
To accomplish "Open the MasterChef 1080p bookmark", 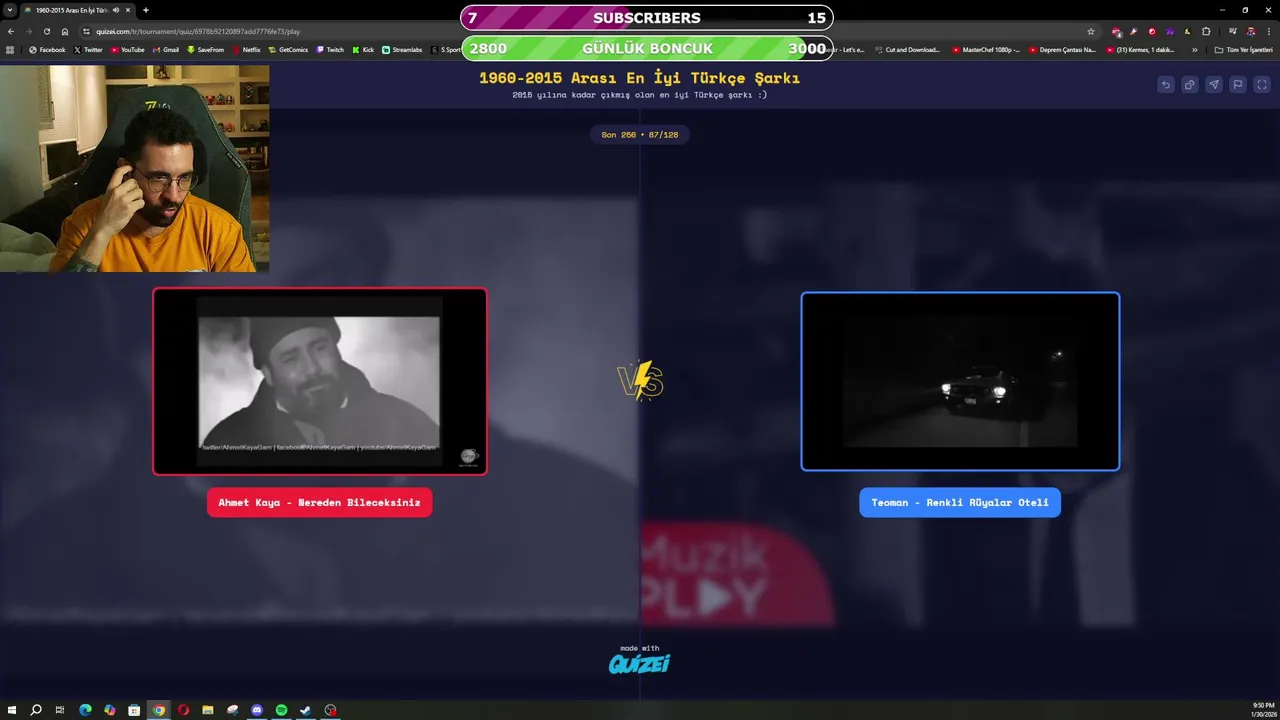I will 986,49.
